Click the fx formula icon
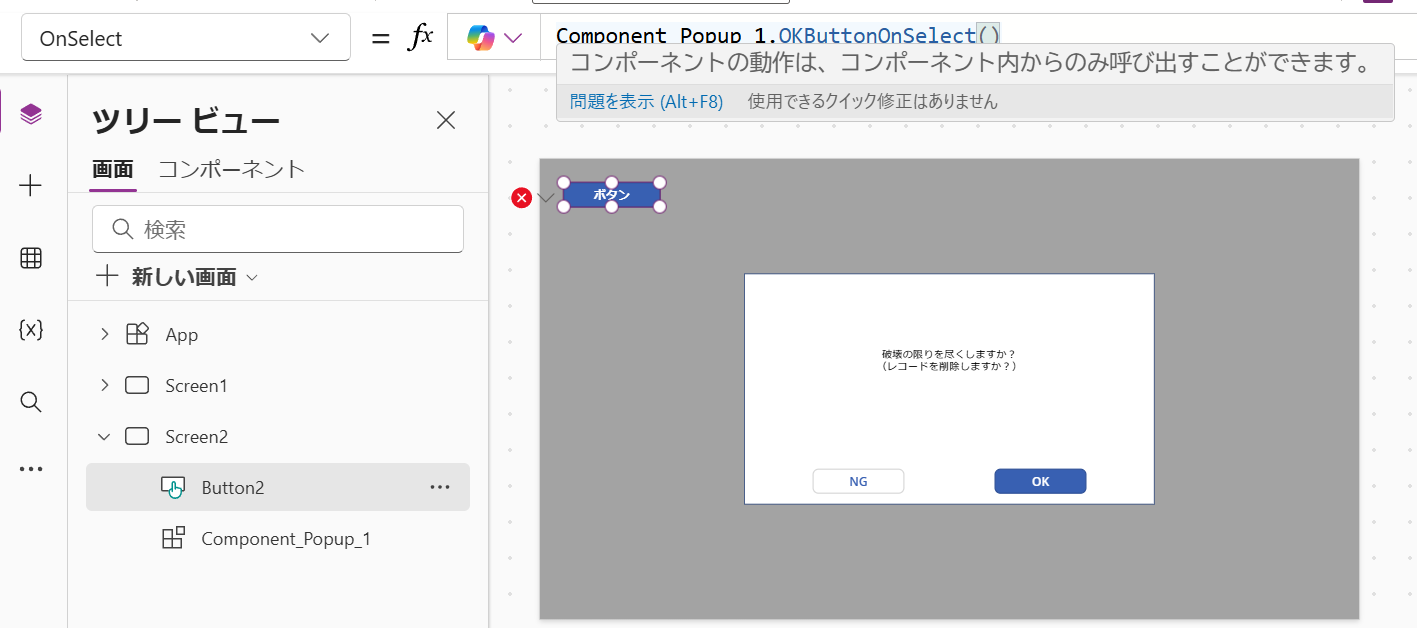The height and width of the screenshot is (628, 1417). pos(421,38)
